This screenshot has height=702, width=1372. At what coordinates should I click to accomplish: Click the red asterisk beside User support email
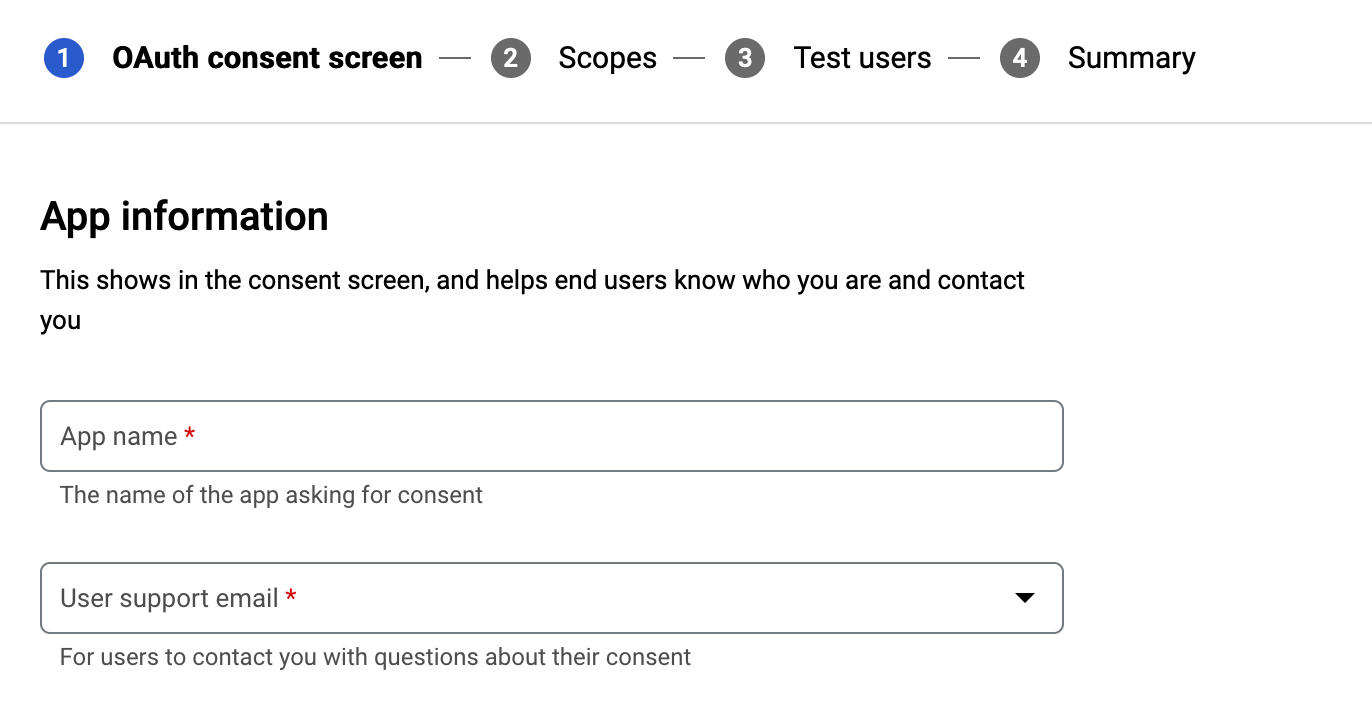[291, 598]
